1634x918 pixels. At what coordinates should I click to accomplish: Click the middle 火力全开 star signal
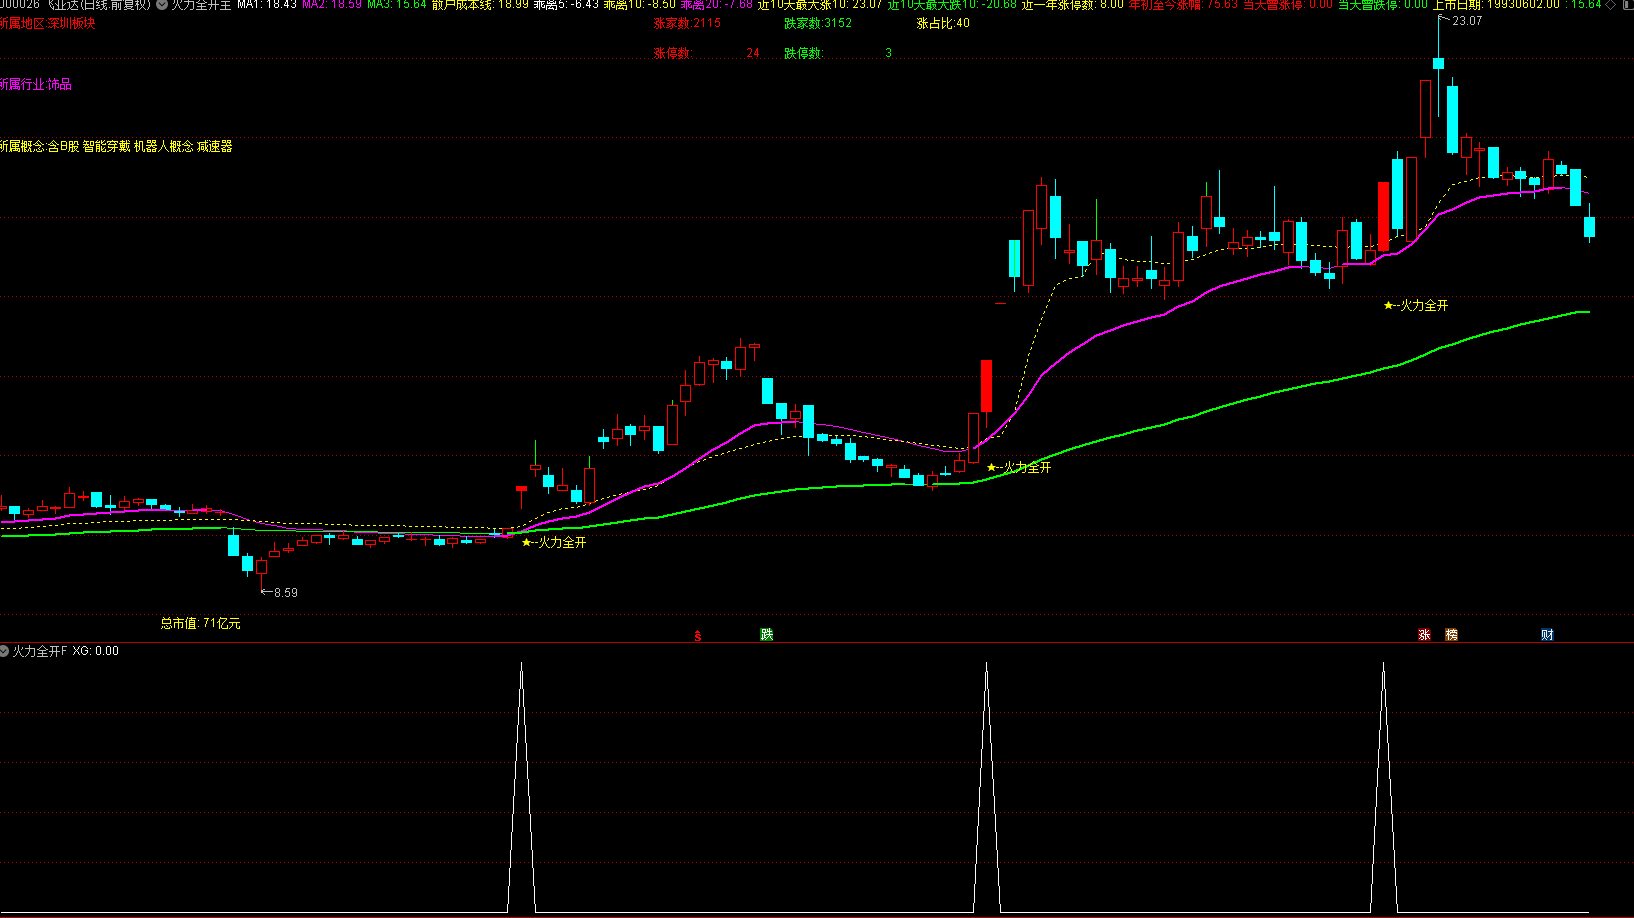(1019, 467)
